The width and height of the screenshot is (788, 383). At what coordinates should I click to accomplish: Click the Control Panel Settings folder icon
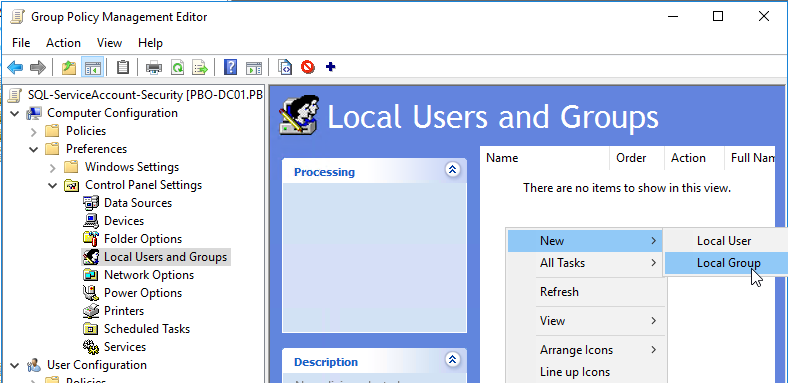coord(72,185)
